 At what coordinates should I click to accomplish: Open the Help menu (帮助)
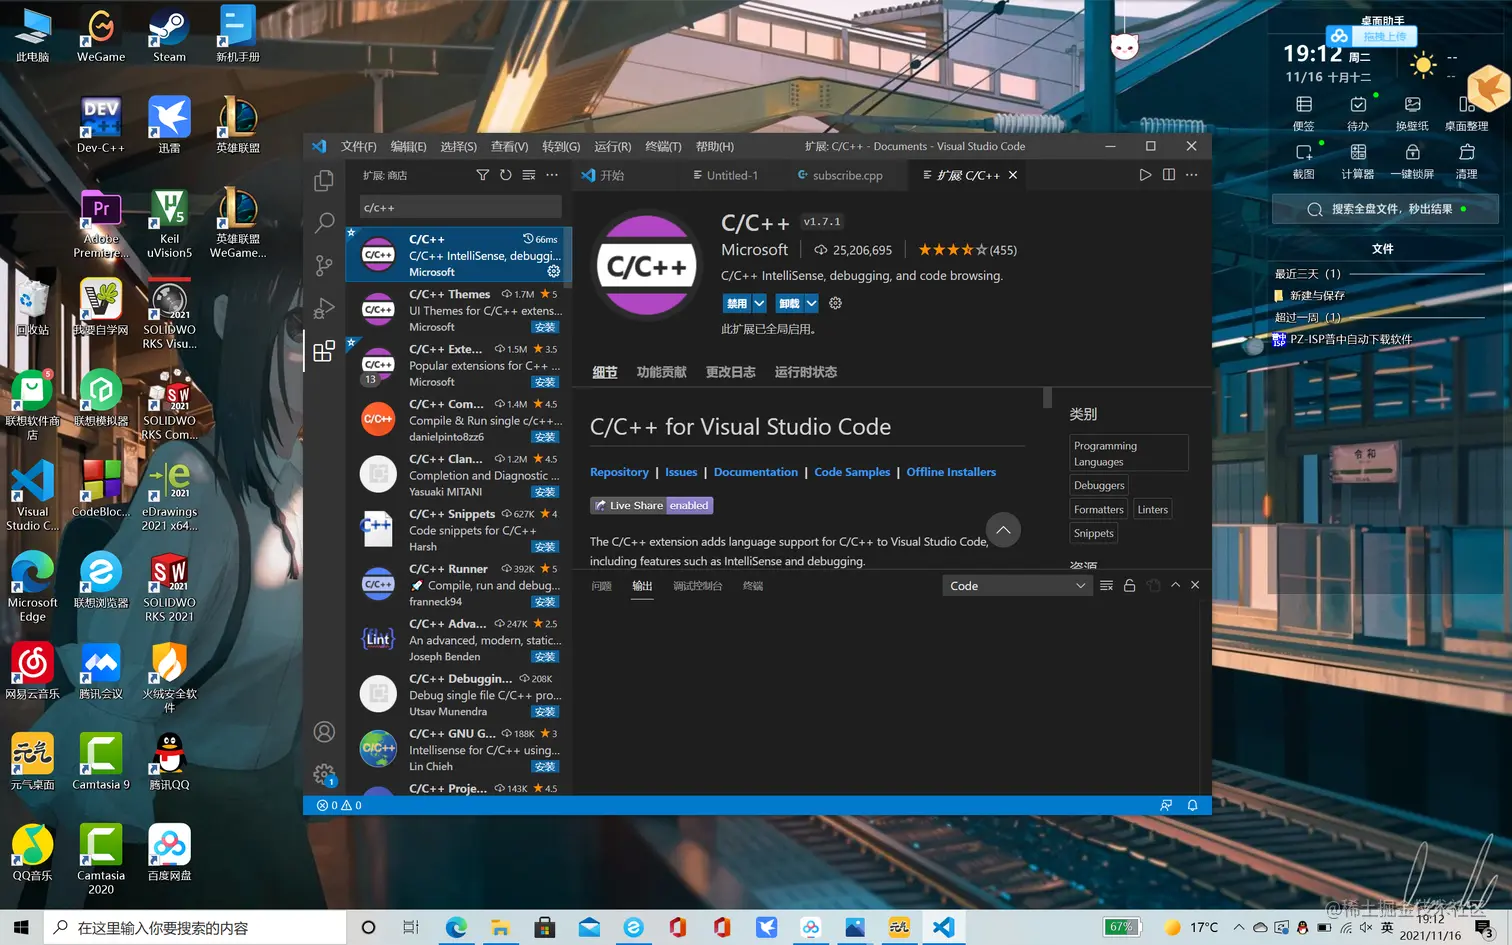point(714,146)
